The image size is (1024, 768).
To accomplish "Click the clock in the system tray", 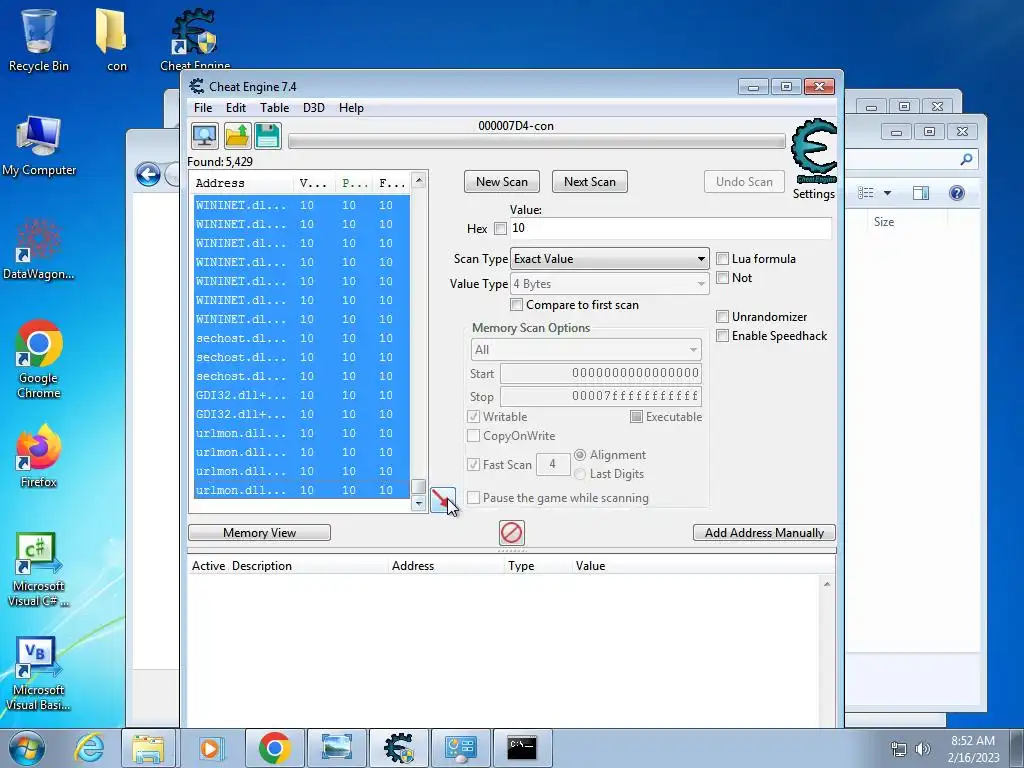I will pos(973,749).
